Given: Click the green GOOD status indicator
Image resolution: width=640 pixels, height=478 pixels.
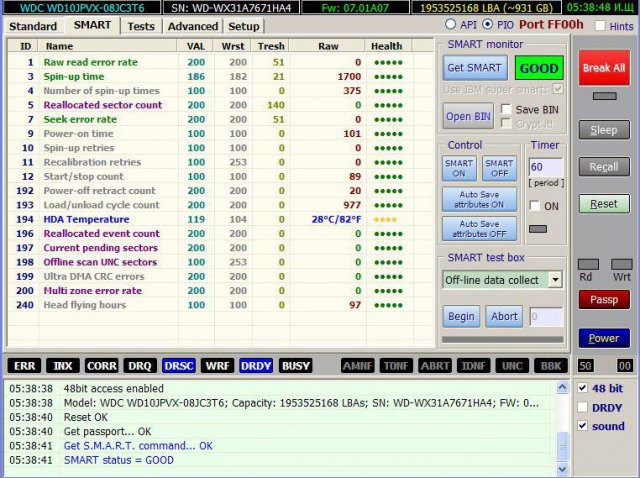Looking at the screenshot, I should pos(538,68).
